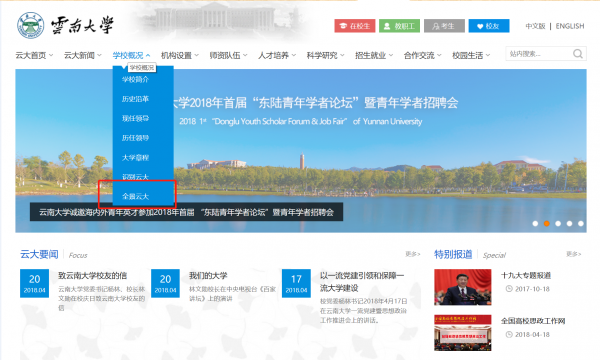Viewport: 600px width, 360px height.
Task: Open the 全国高校思政工作网 thumbnail image
Action: tap(463, 332)
